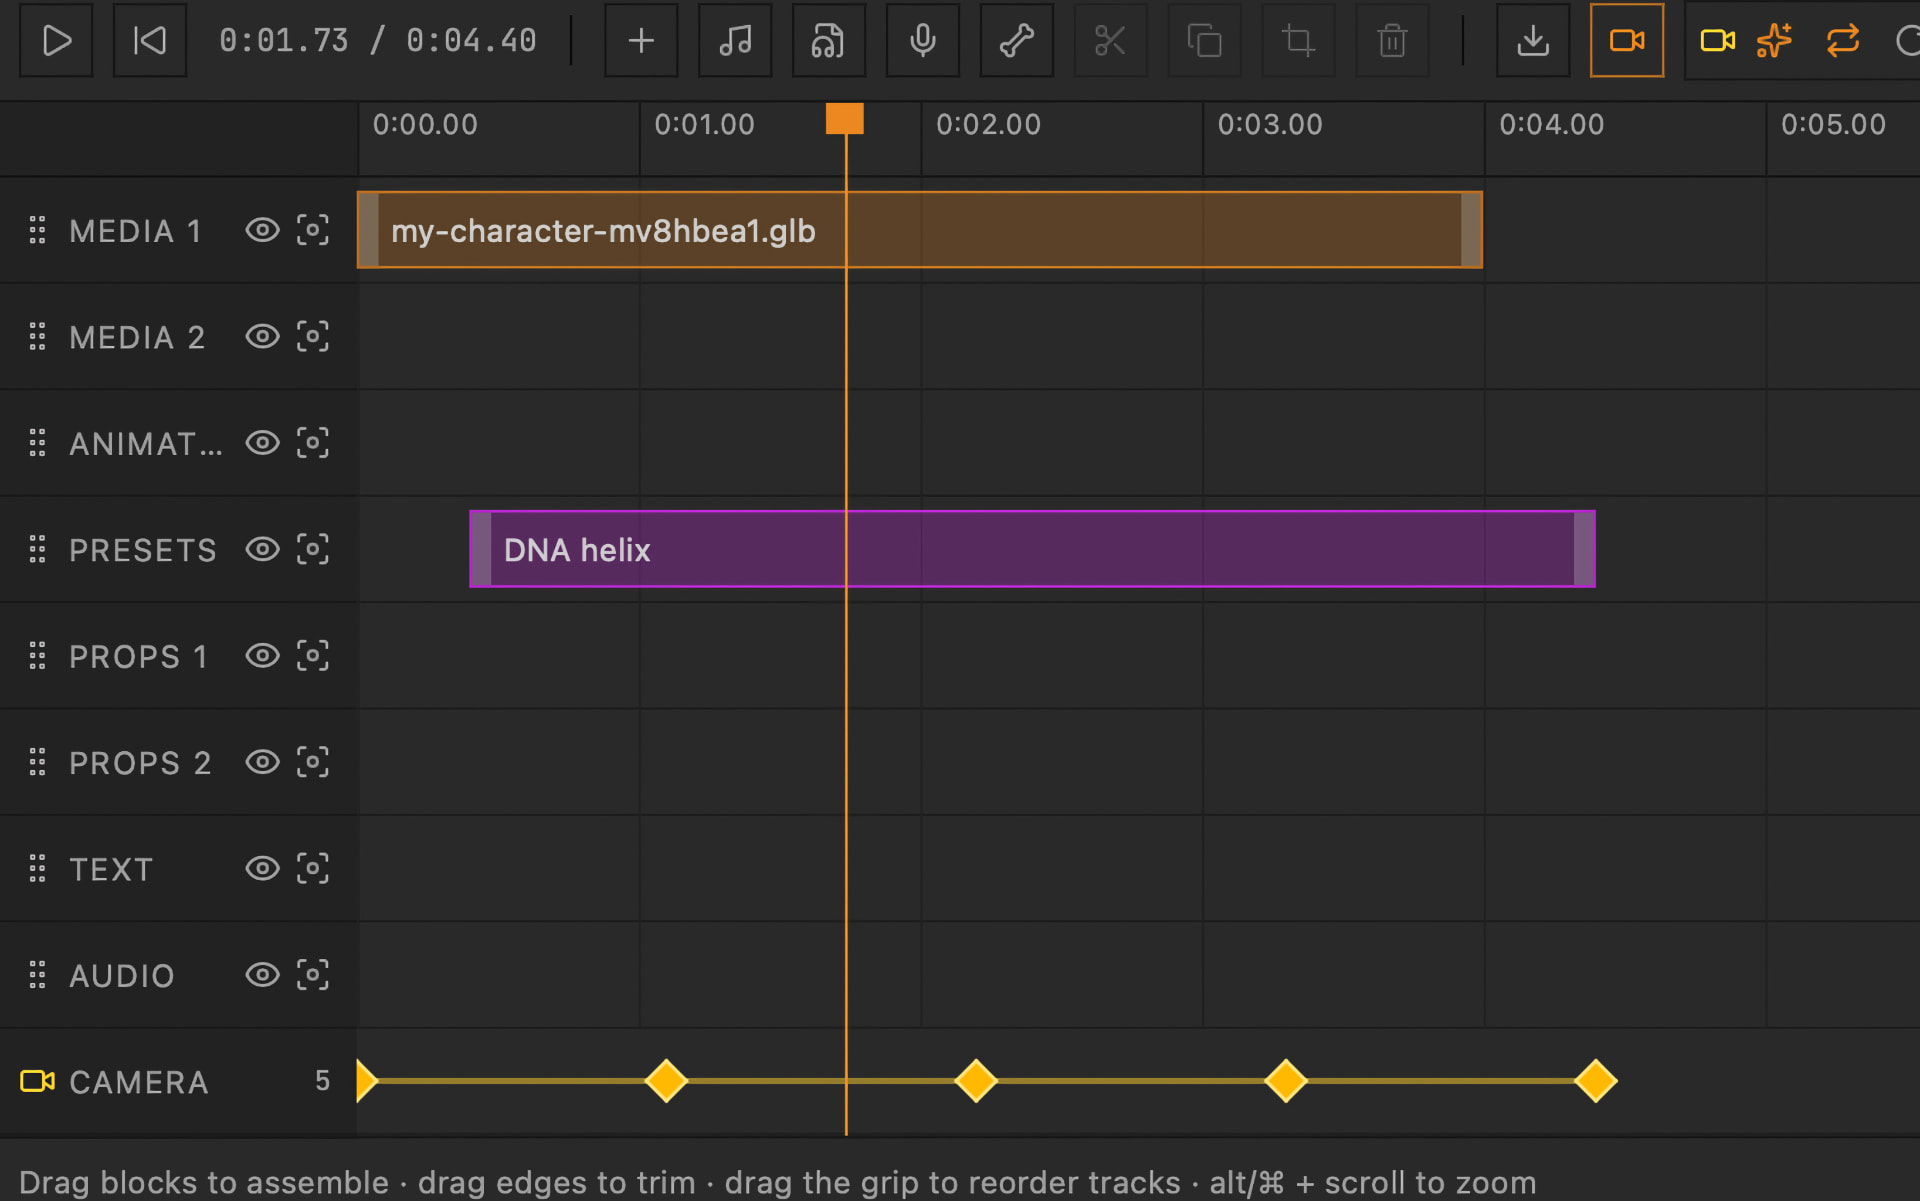Jump back to timeline start

click(x=150, y=40)
